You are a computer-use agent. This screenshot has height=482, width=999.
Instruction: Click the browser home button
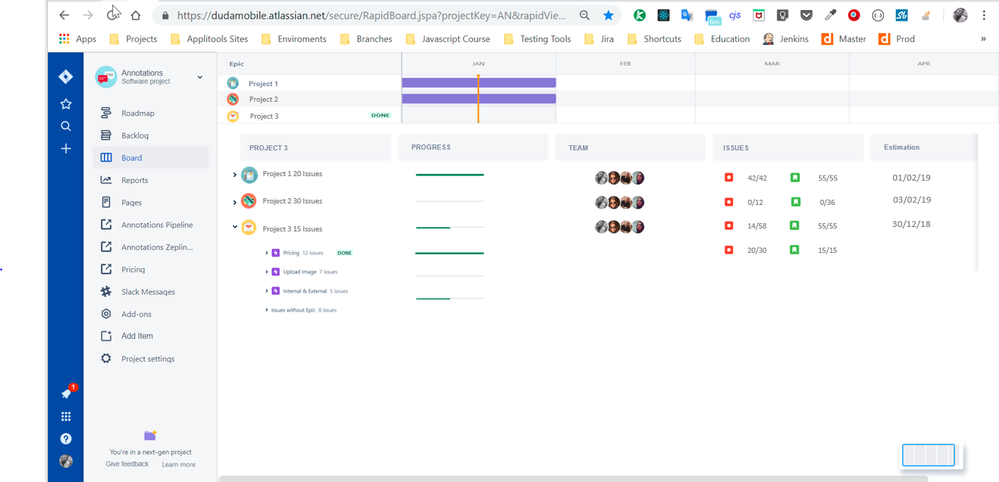click(136, 15)
